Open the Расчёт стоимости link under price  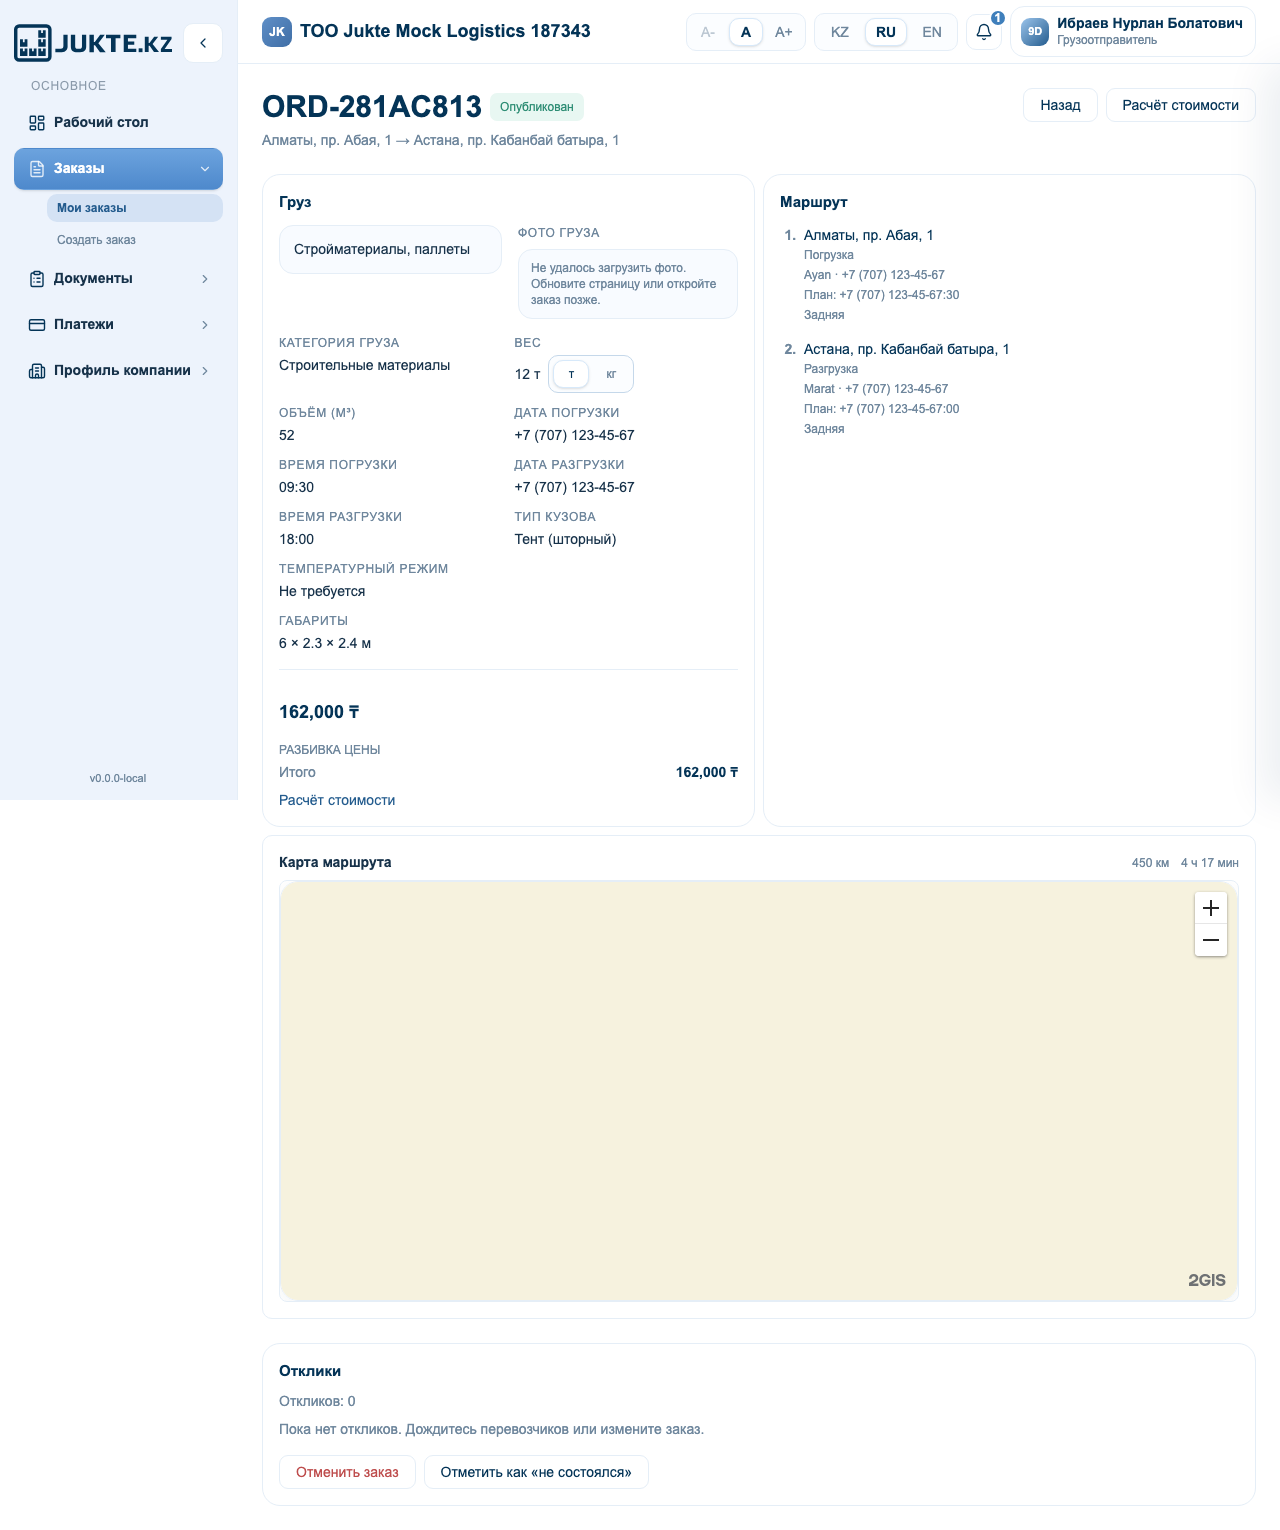click(337, 800)
